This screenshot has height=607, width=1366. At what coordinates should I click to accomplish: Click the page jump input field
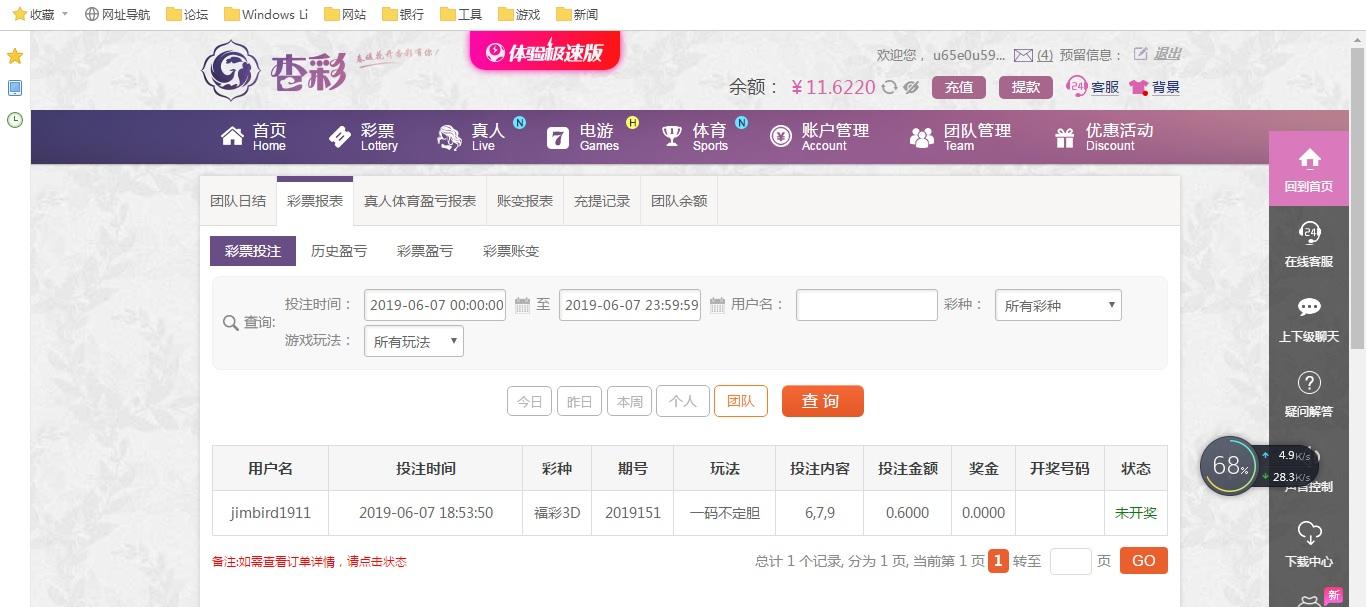(1071, 561)
